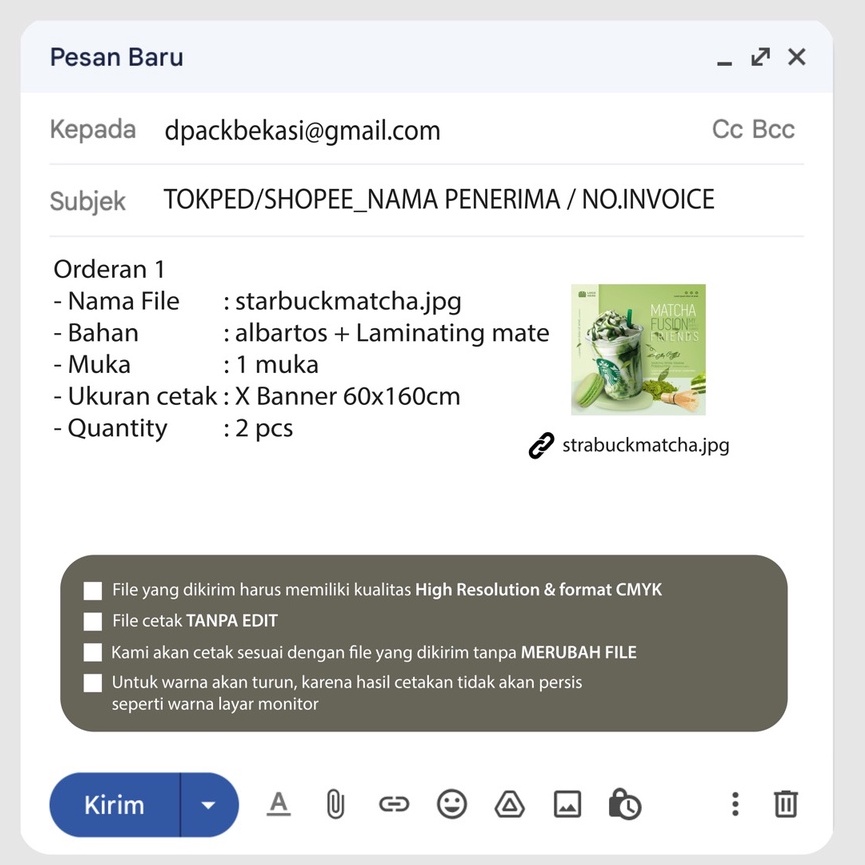865x865 pixels.
Task: Open more options three-dot menu
Action: [x=735, y=804]
